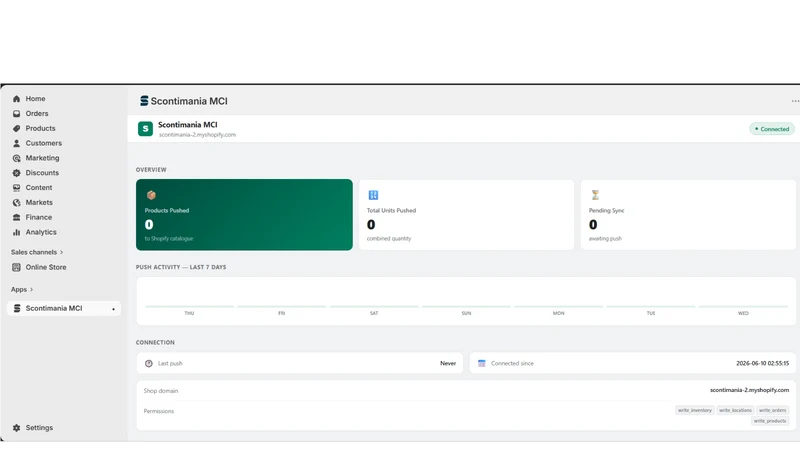
Task: Click the TUE bar in the push activity chart
Action: coord(651,307)
